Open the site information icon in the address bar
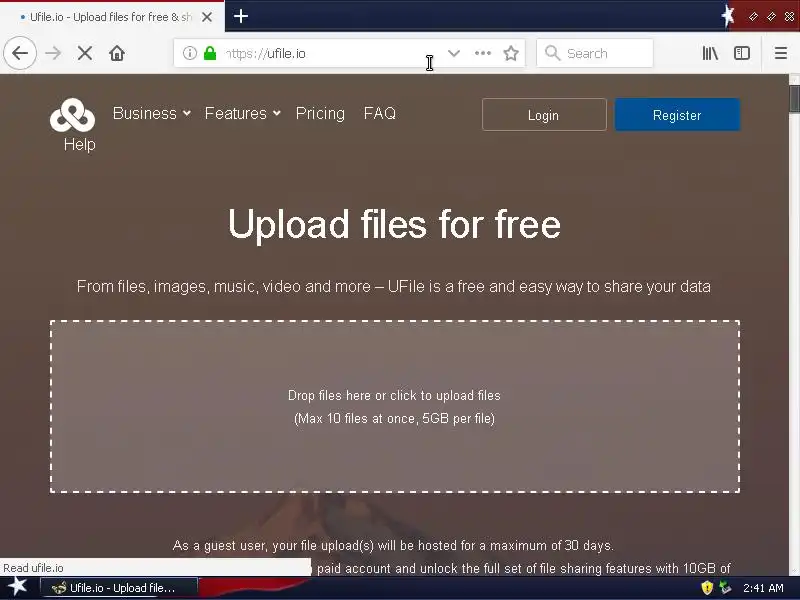This screenshot has height=600, width=800. point(189,53)
